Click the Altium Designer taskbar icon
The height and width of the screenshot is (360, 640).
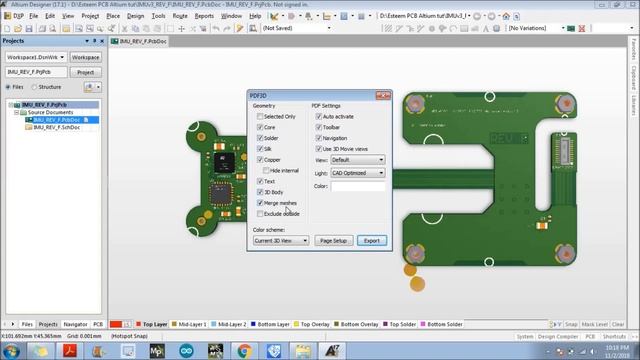click(332, 351)
